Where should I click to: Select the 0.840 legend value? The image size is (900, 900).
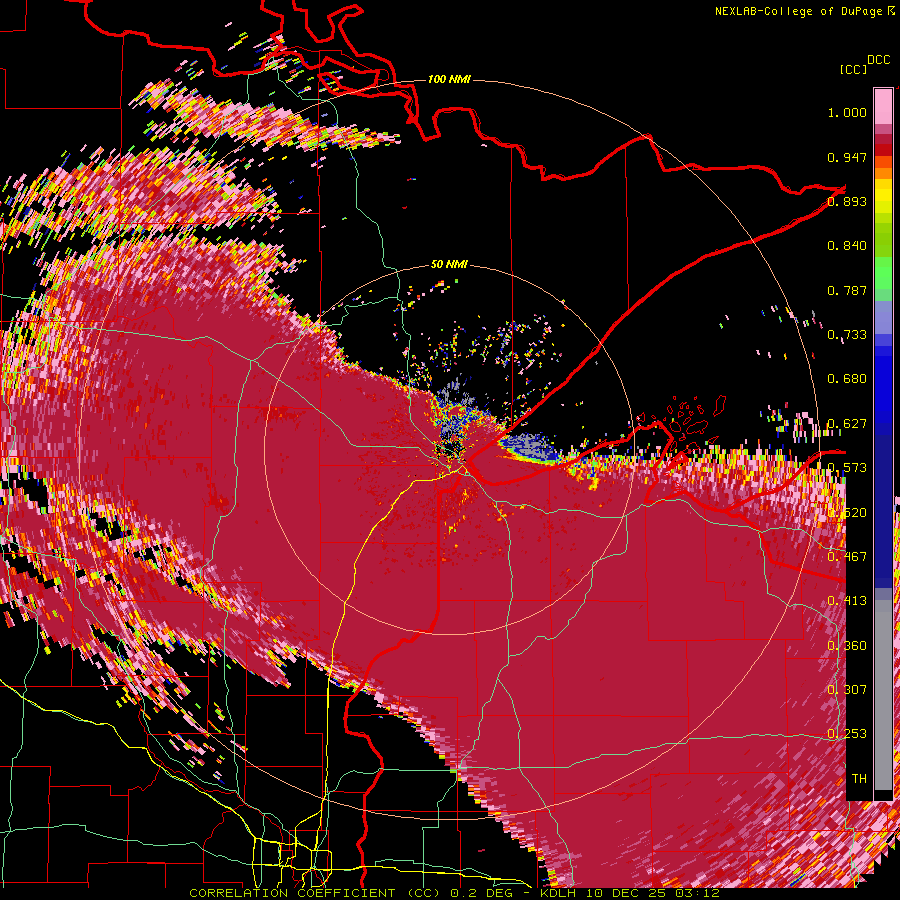pos(847,246)
